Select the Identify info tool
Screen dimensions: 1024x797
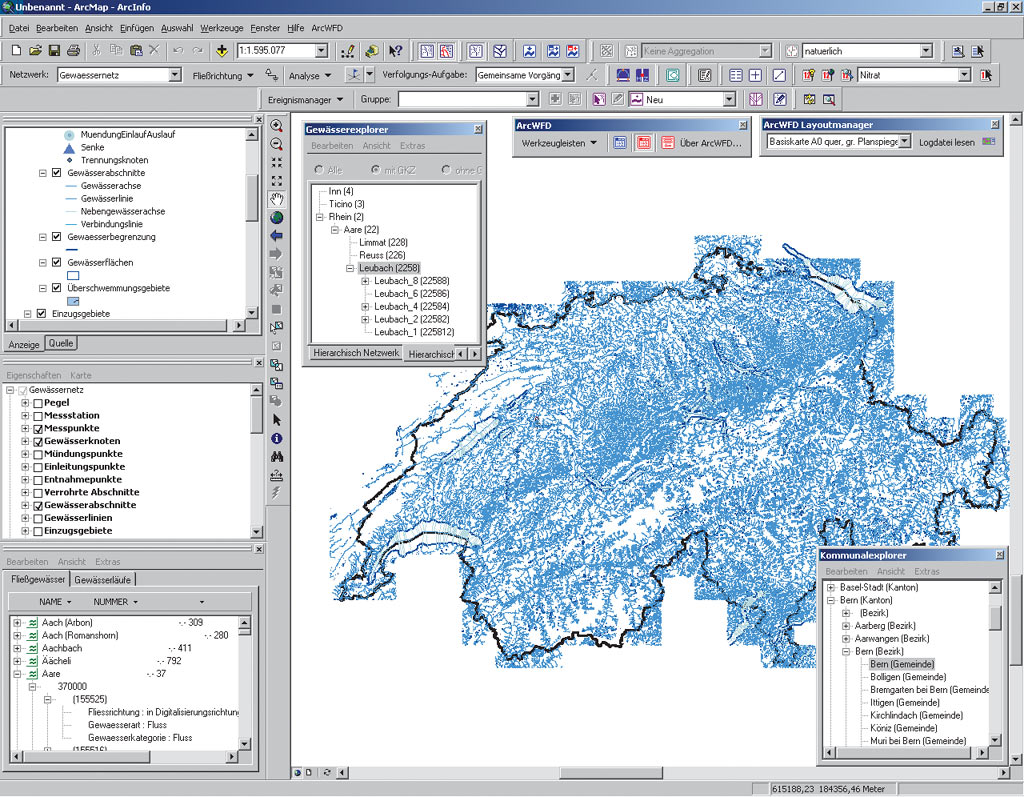tap(277, 438)
